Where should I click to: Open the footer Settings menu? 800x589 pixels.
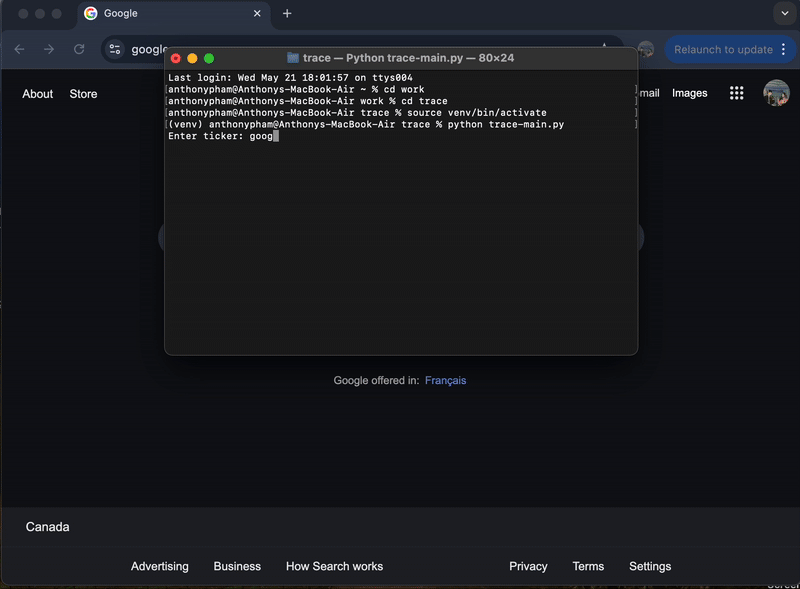tap(650, 566)
